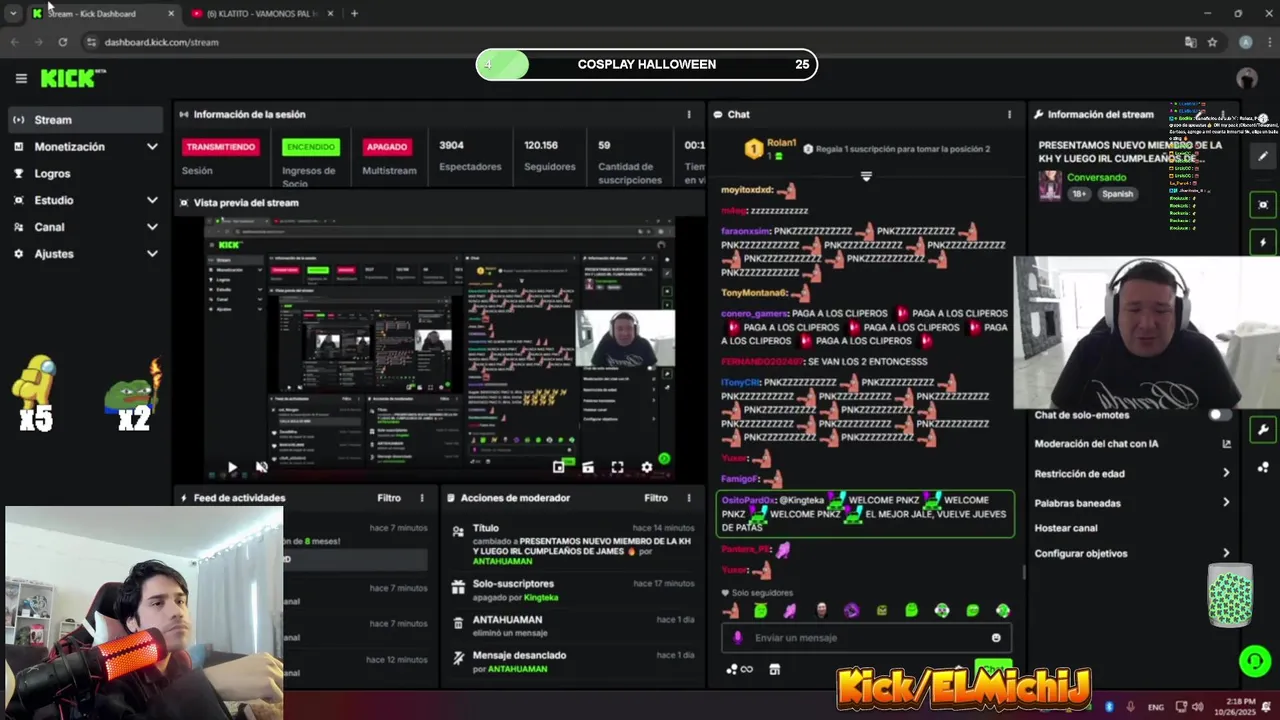The image size is (1280, 720).
Task: Open Restricción de edad chevron
Action: pyautogui.click(x=1226, y=473)
